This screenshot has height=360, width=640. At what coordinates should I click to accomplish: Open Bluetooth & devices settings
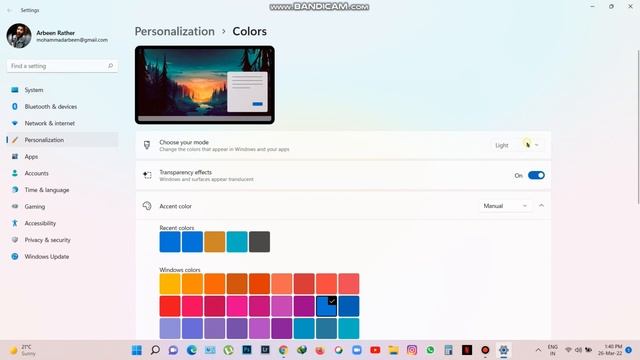(x=62, y=107)
